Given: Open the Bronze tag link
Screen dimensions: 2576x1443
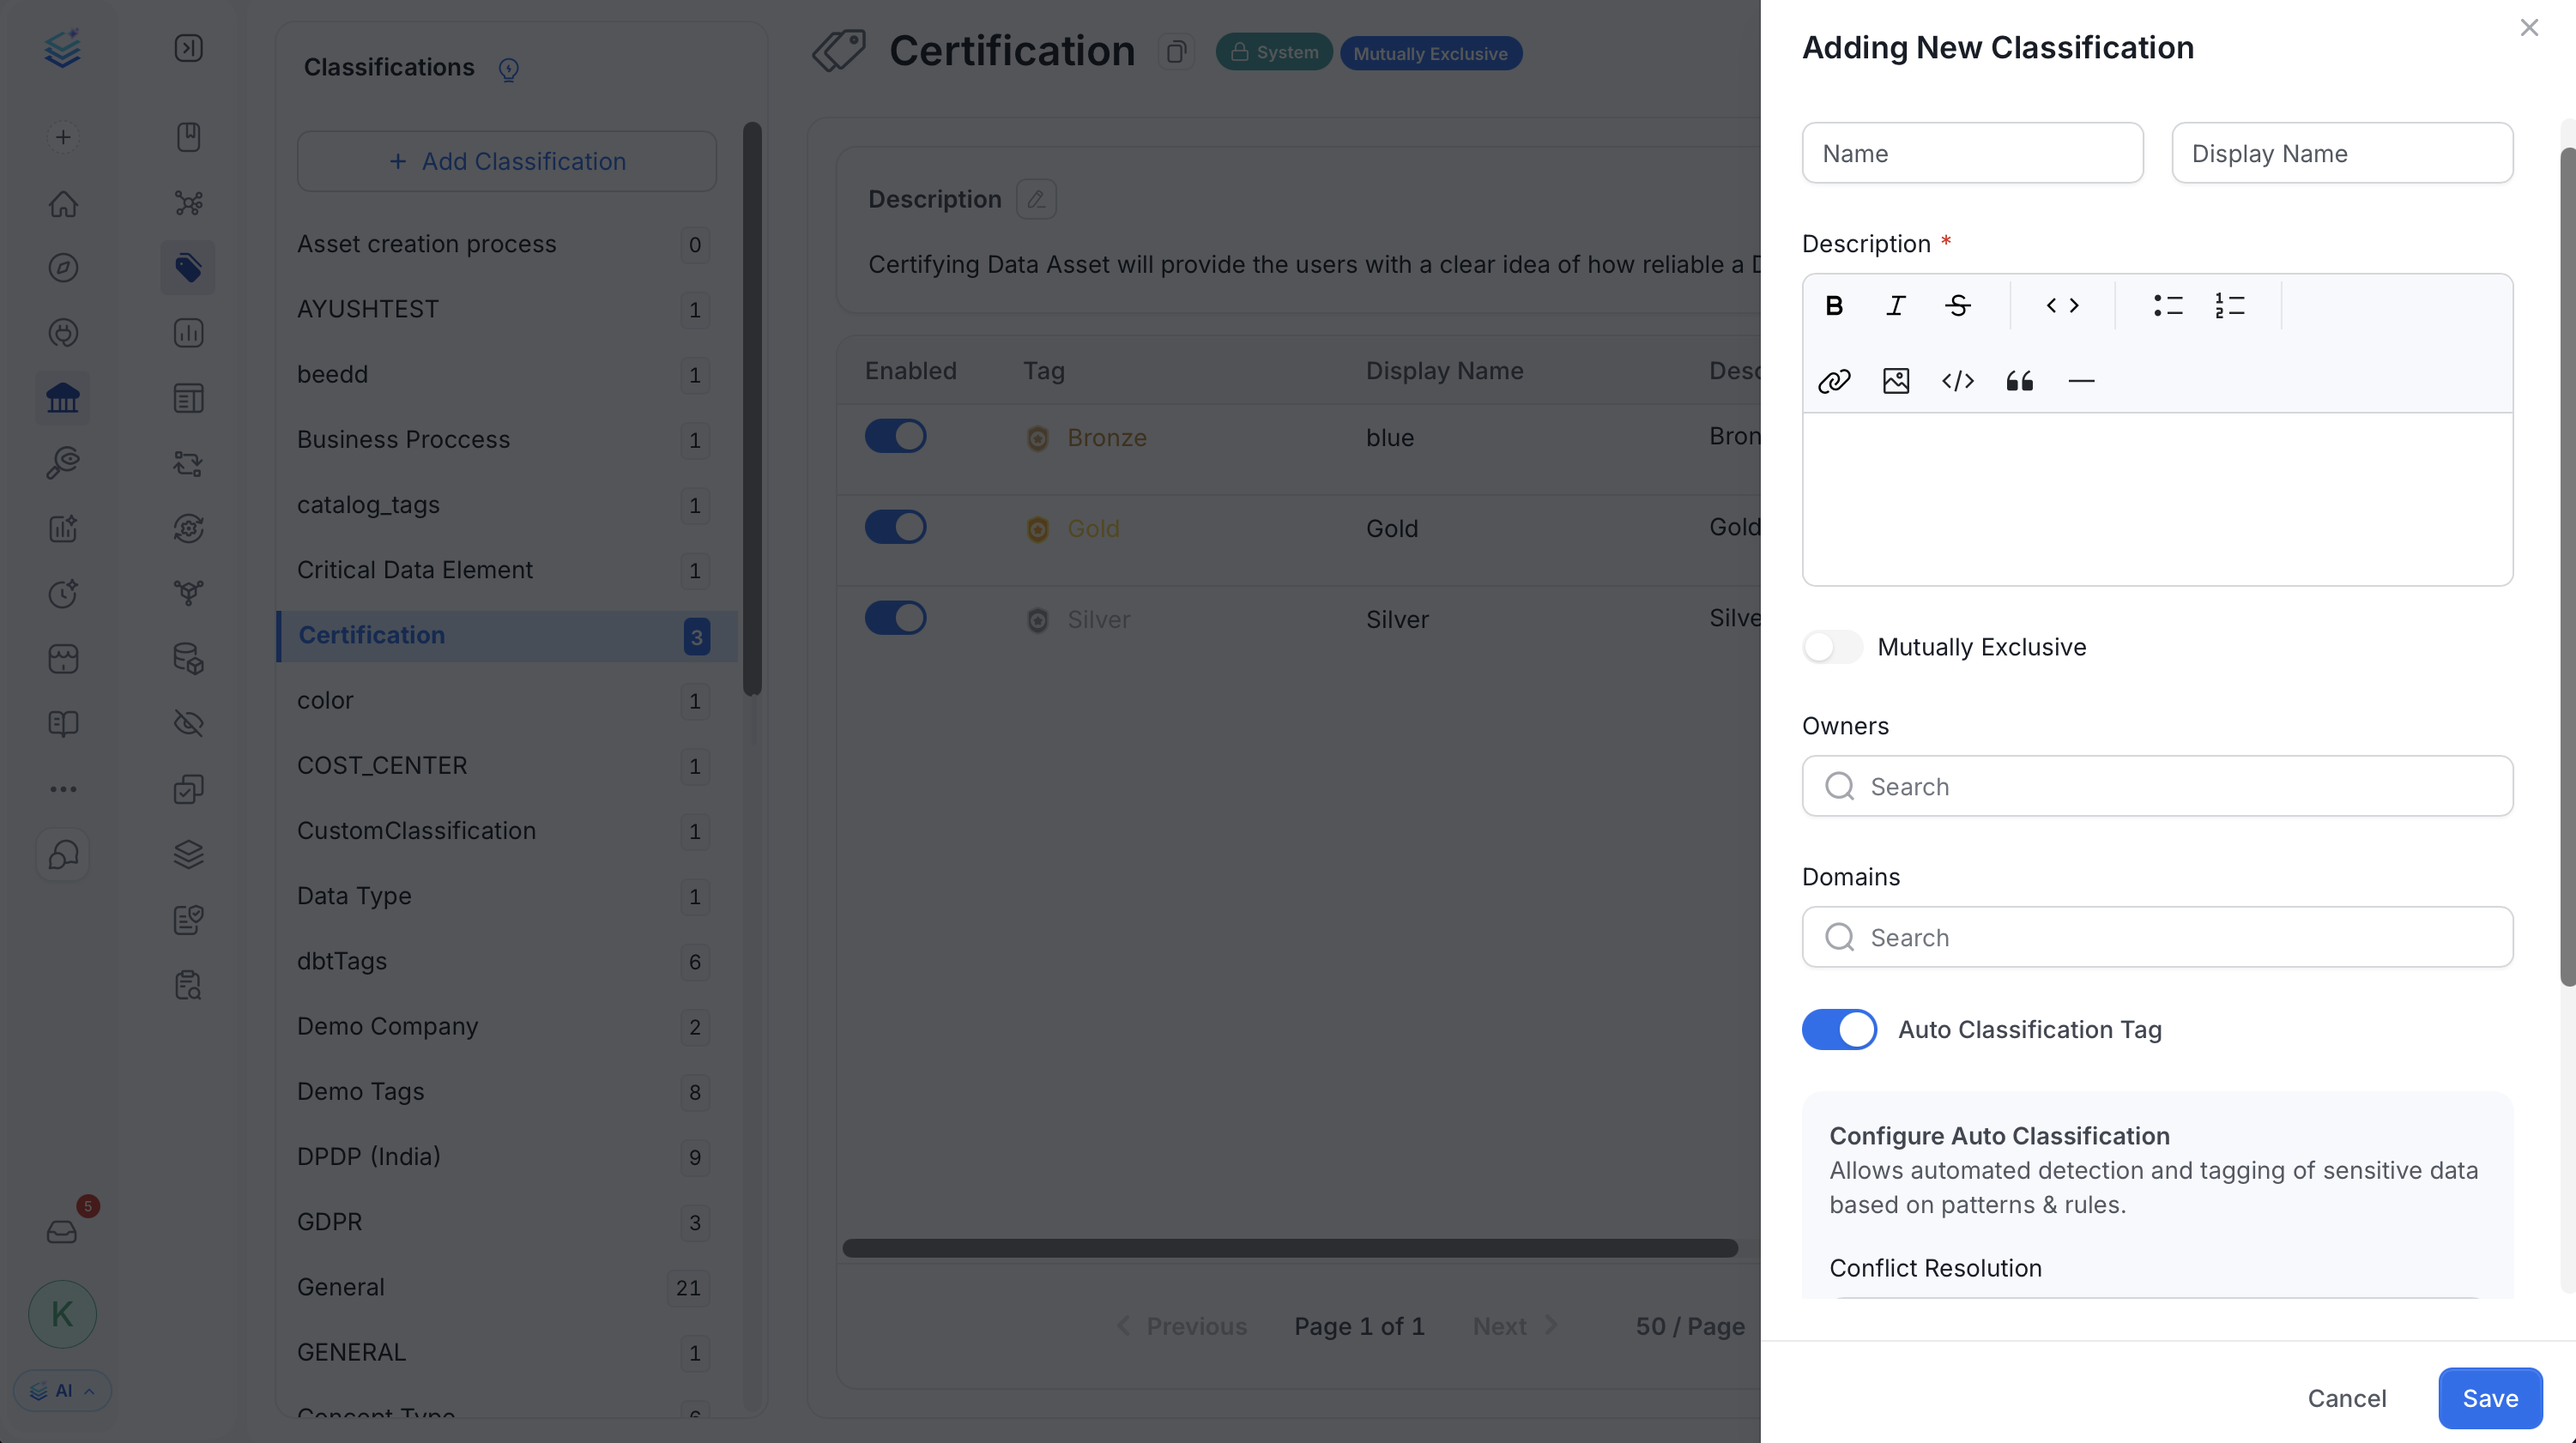Looking at the screenshot, I should (1106, 438).
